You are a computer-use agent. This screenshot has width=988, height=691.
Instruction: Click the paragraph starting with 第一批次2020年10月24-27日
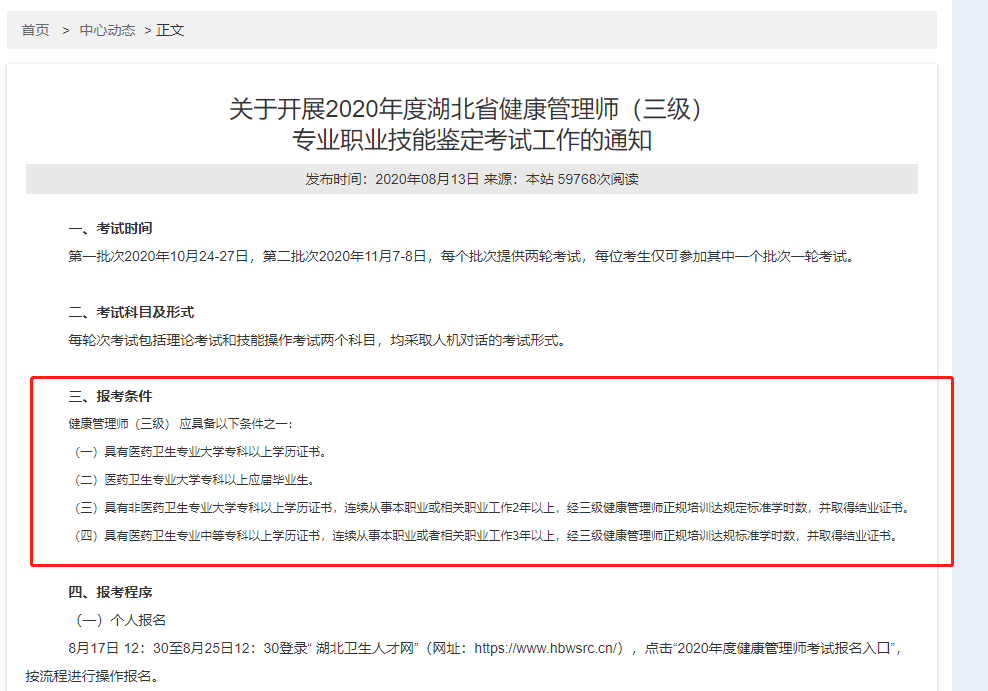[461, 256]
